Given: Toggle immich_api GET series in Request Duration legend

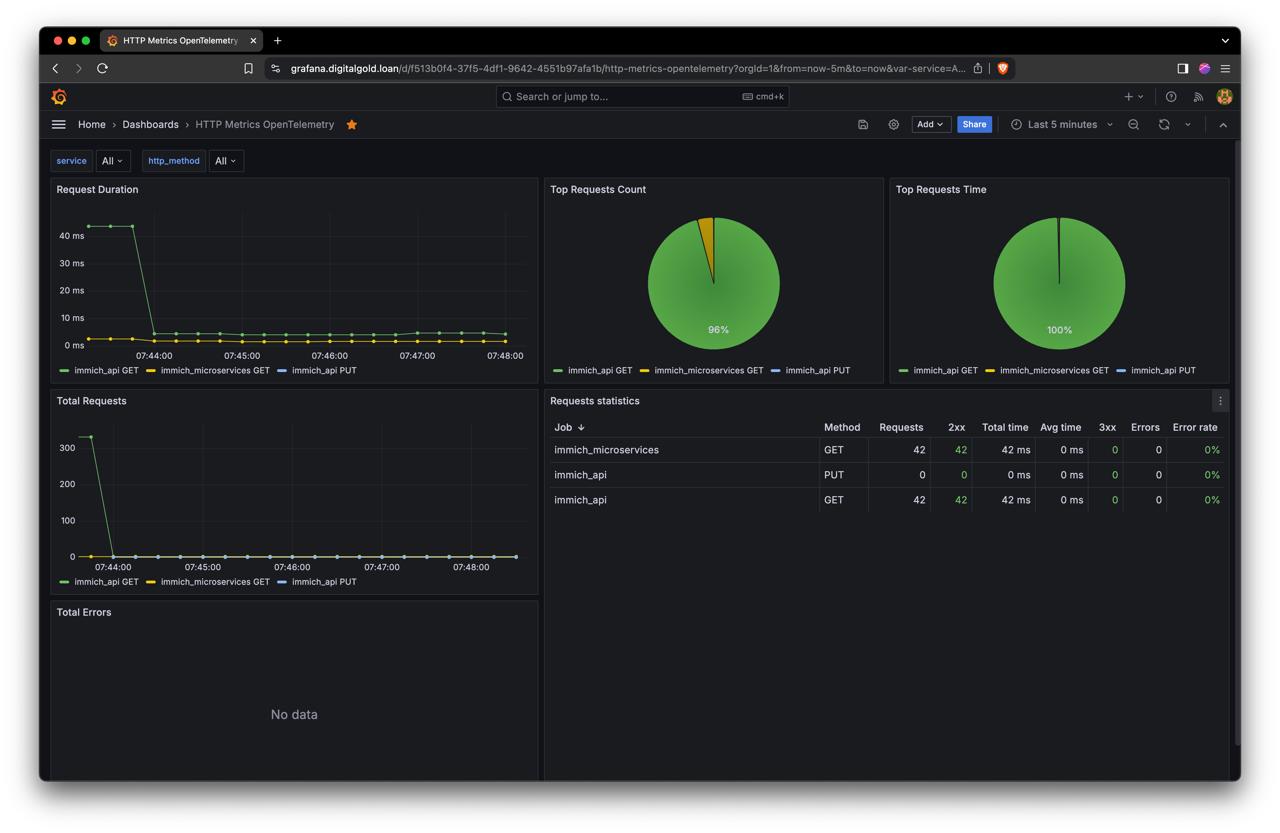Looking at the screenshot, I should (x=106, y=371).
